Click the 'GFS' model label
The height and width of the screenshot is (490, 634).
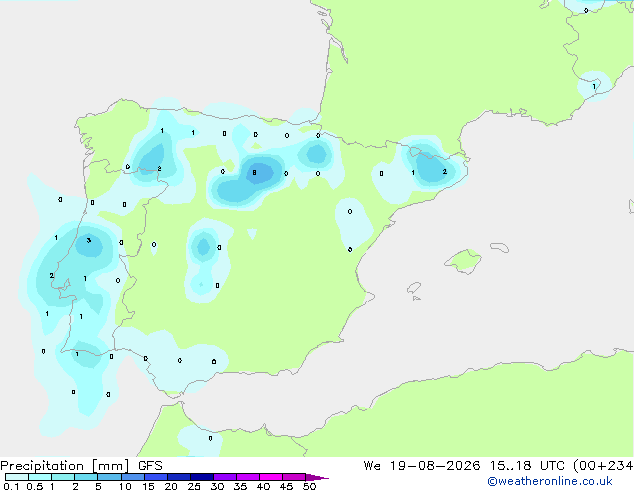pyautogui.click(x=150, y=466)
